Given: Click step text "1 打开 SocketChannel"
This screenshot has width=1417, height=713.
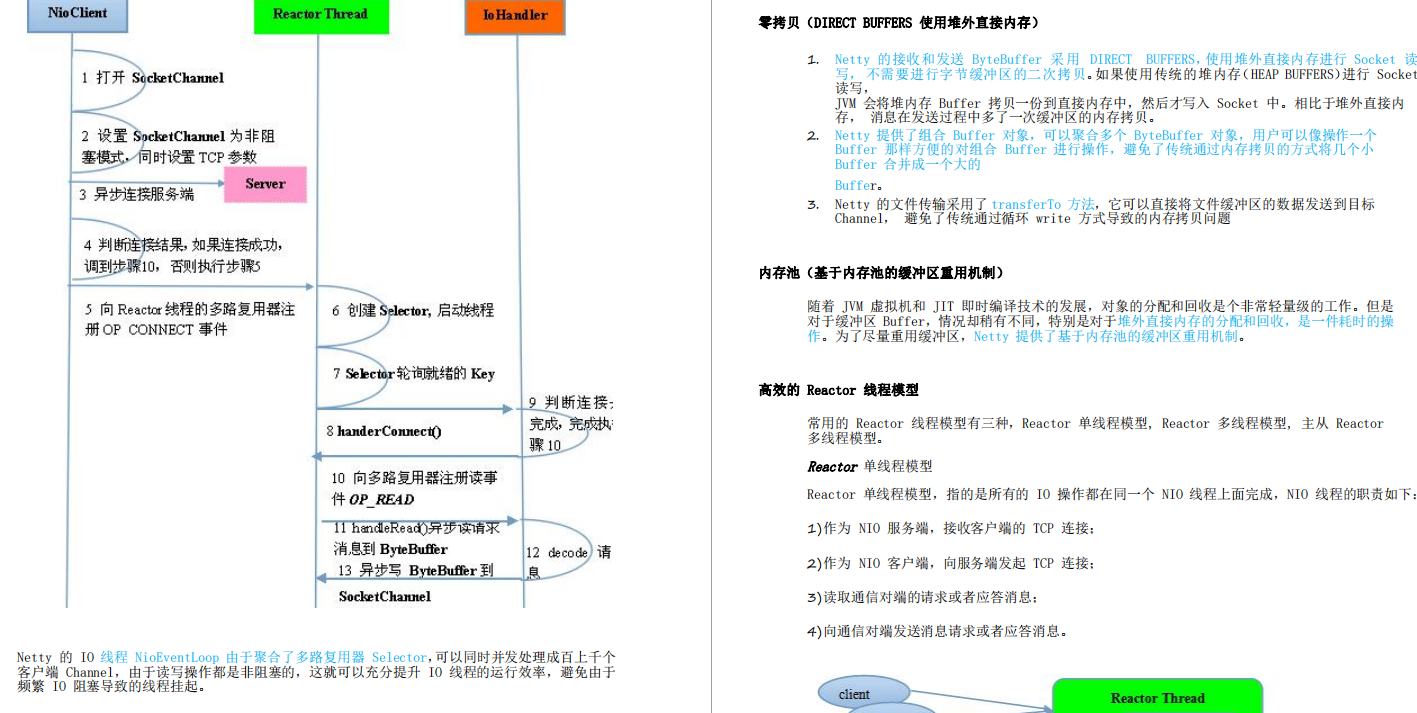Looking at the screenshot, I should [x=153, y=78].
